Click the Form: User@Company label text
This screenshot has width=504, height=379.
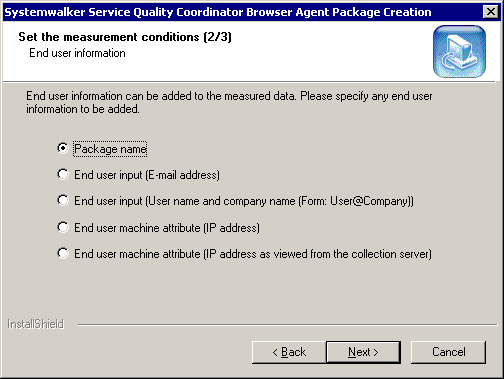[244, 201]
